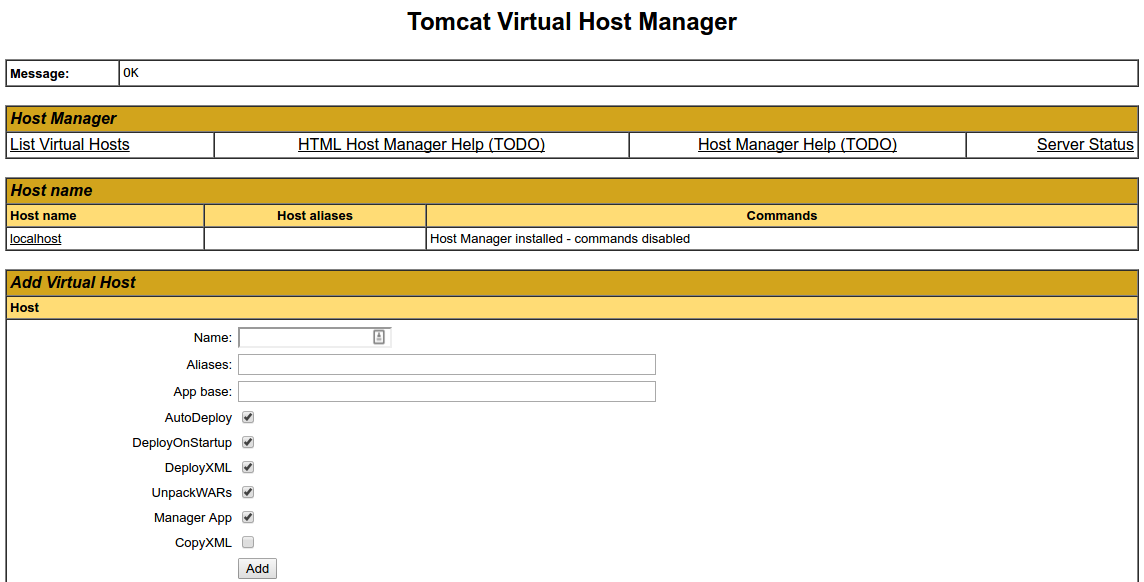
Task: Click the 'Aliases:' label
Action: [x=209, y=365]
